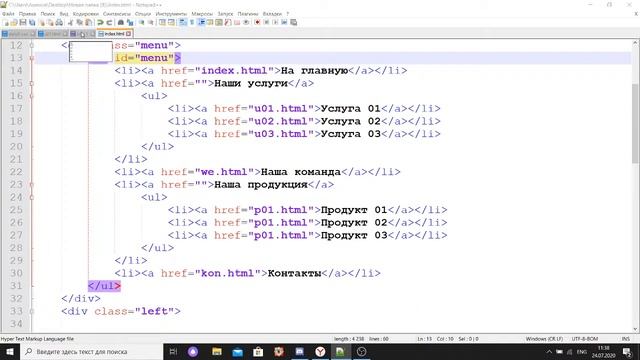Toggle word wrap in the toolbar
The image size is (640, 360).
coord(182,22)
